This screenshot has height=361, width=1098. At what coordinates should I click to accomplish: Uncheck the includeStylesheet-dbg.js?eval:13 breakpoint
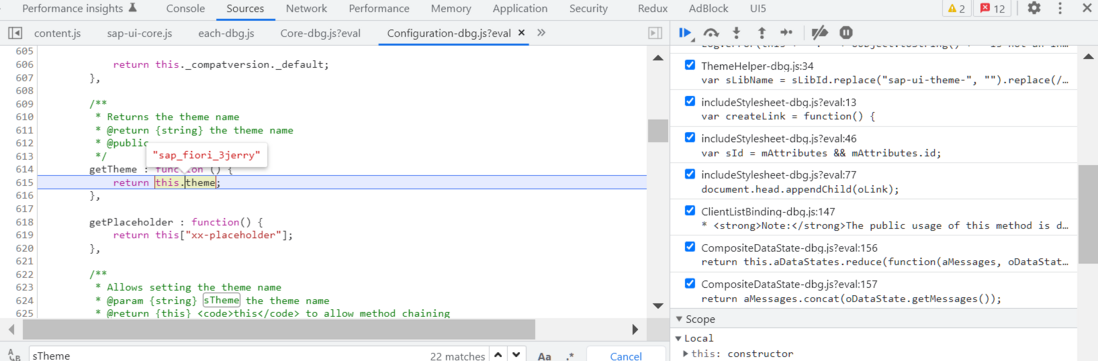click(x=690, y=101)
